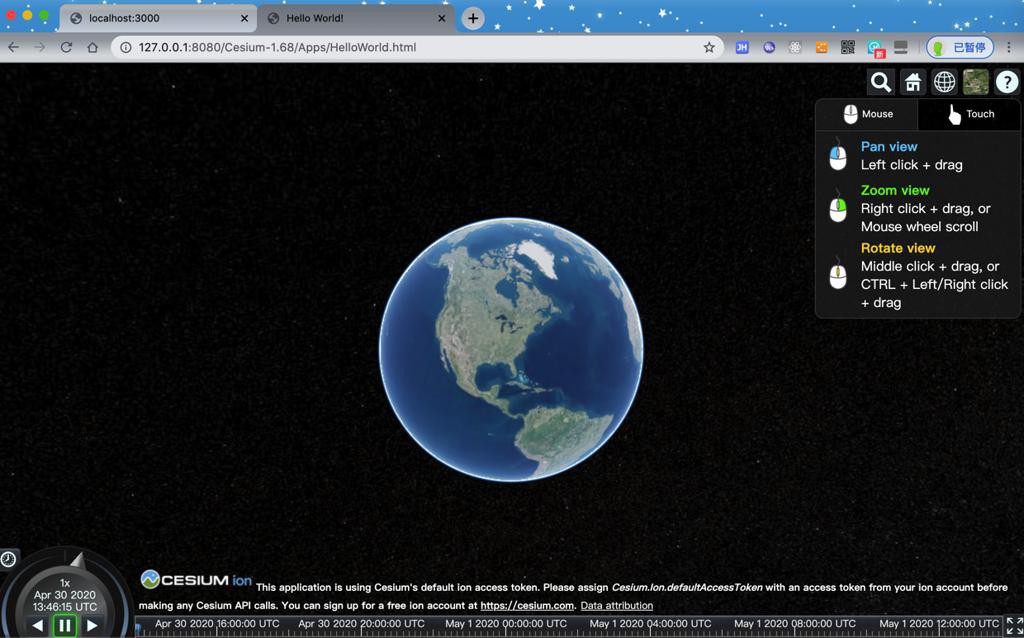The width and height of the screenshot is (1024, 638).
Task: Click the site information icon
Action: [125, 47]
